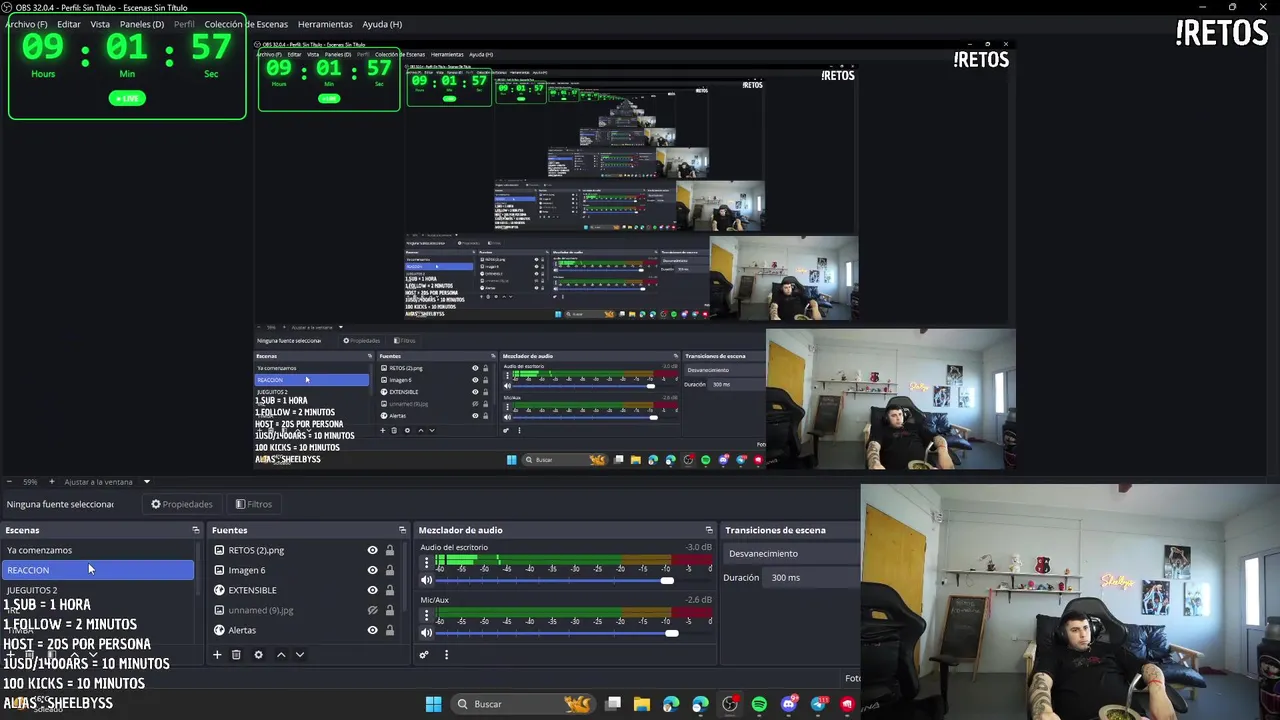This screenshot has height=720, width=1280.
Task: Mute Audio del escritorio speaker icon
Action: (x=426, y=580)
